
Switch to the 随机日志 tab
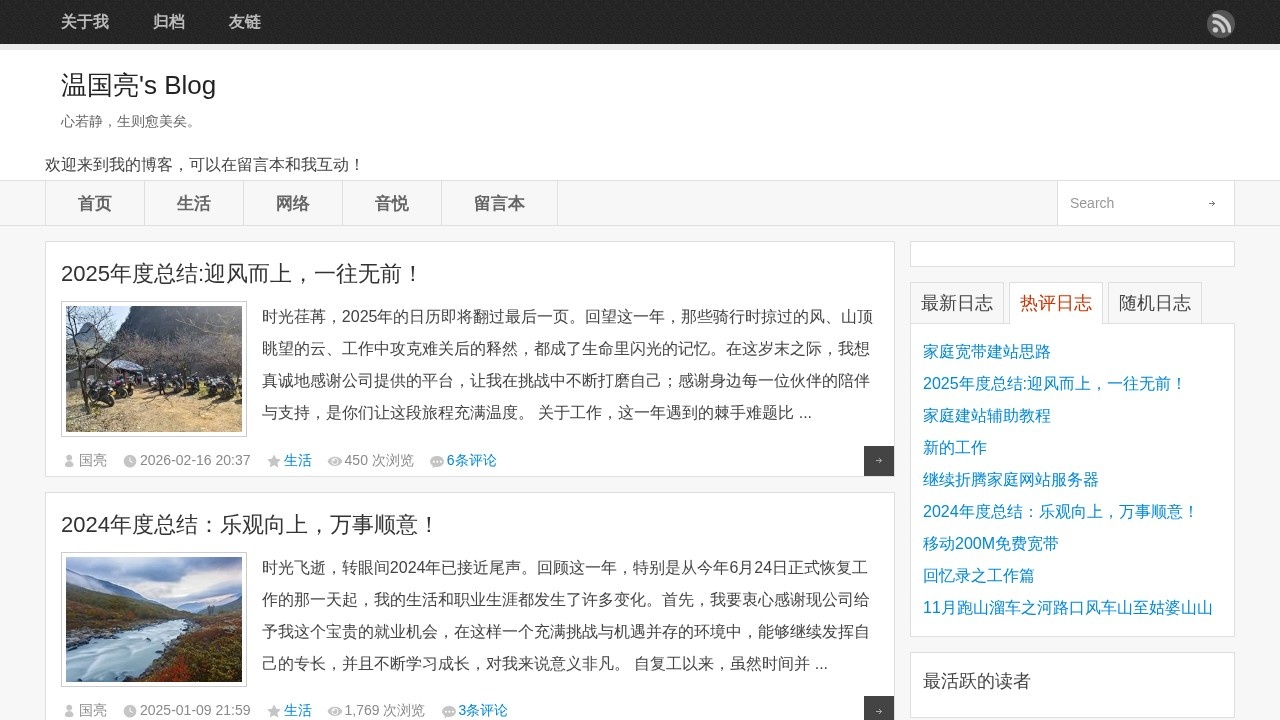[x=1155, y=303]
